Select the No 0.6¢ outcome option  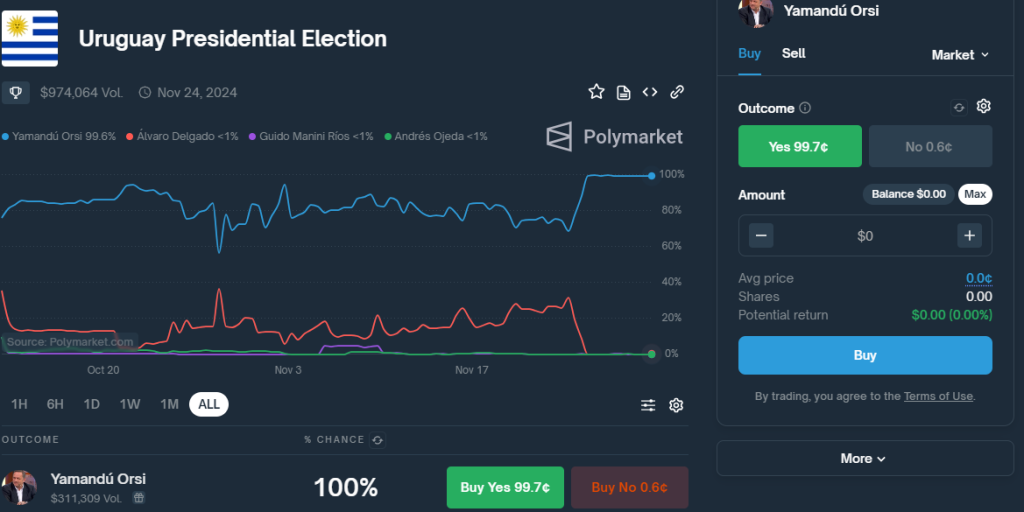(929, 147)
